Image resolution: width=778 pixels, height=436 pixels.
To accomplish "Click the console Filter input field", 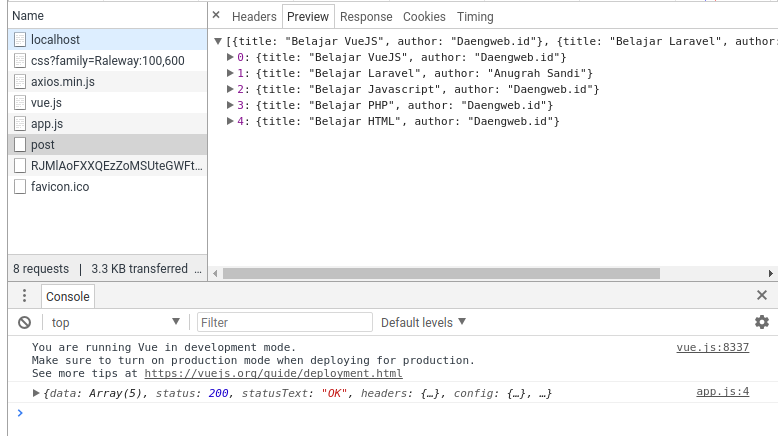I will [284, 322].
